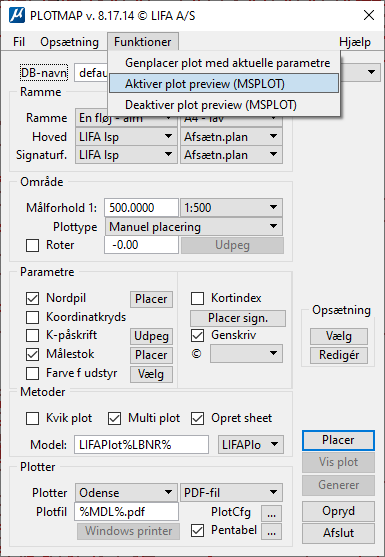Click the Målforhold 500.0000 input field
This screenshot has height=557, width=385.
141,207
